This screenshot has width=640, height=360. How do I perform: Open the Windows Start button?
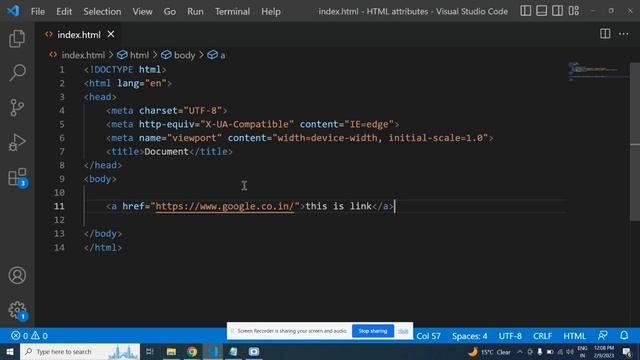(10, 351)
